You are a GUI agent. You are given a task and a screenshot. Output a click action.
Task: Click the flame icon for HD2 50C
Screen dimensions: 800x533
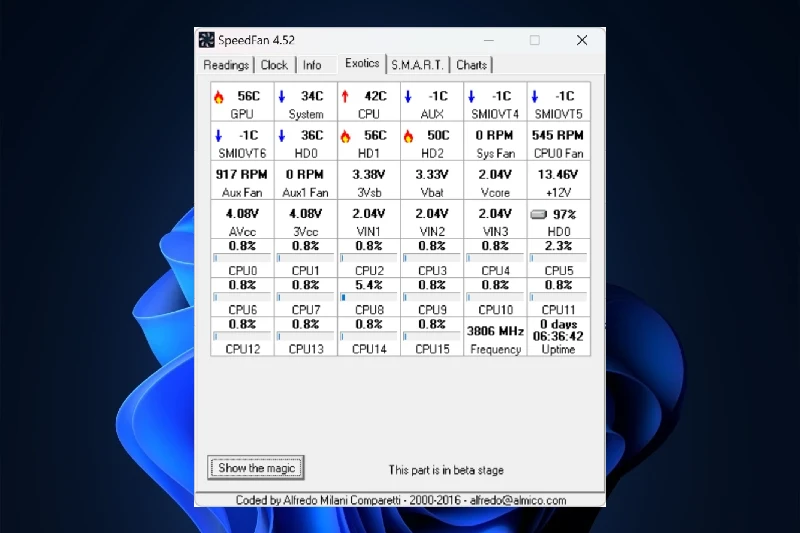(409, 136)
